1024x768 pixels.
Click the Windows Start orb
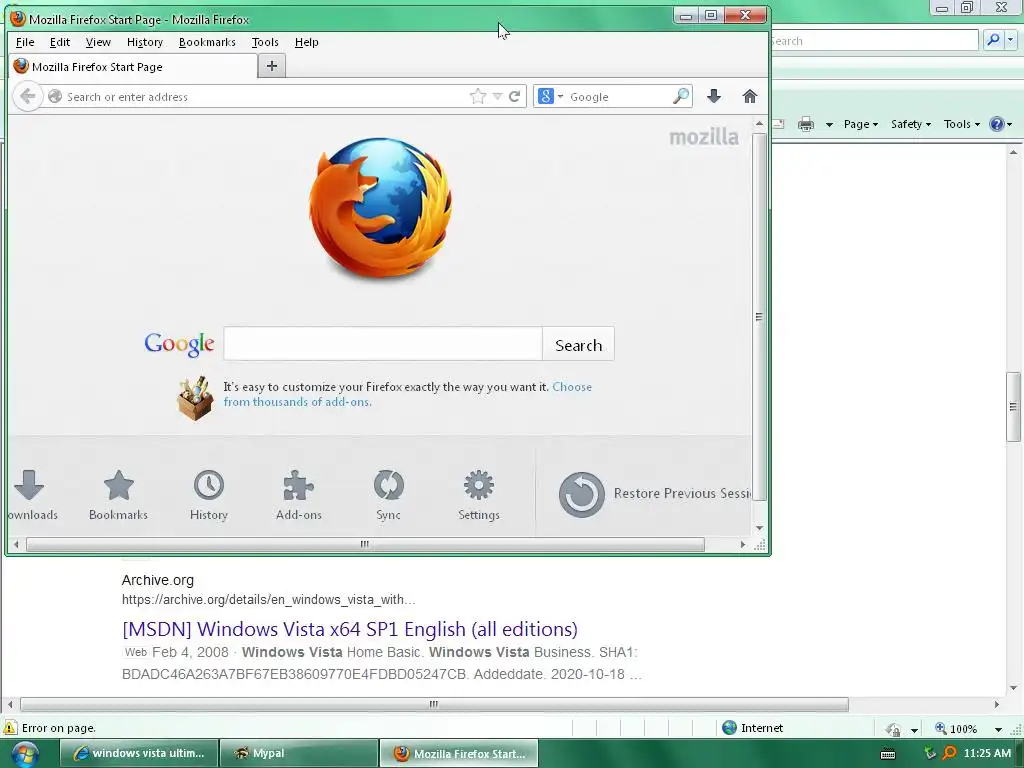pos(25,754)
